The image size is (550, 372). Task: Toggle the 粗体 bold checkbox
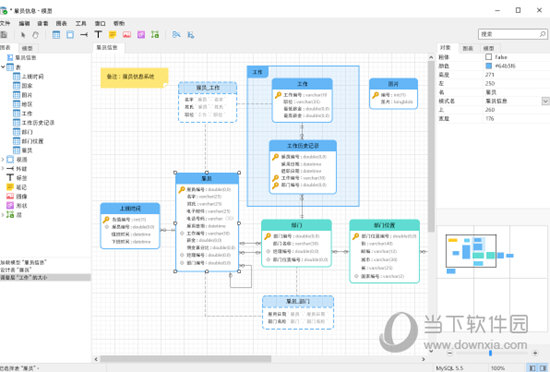click(488, 57)
